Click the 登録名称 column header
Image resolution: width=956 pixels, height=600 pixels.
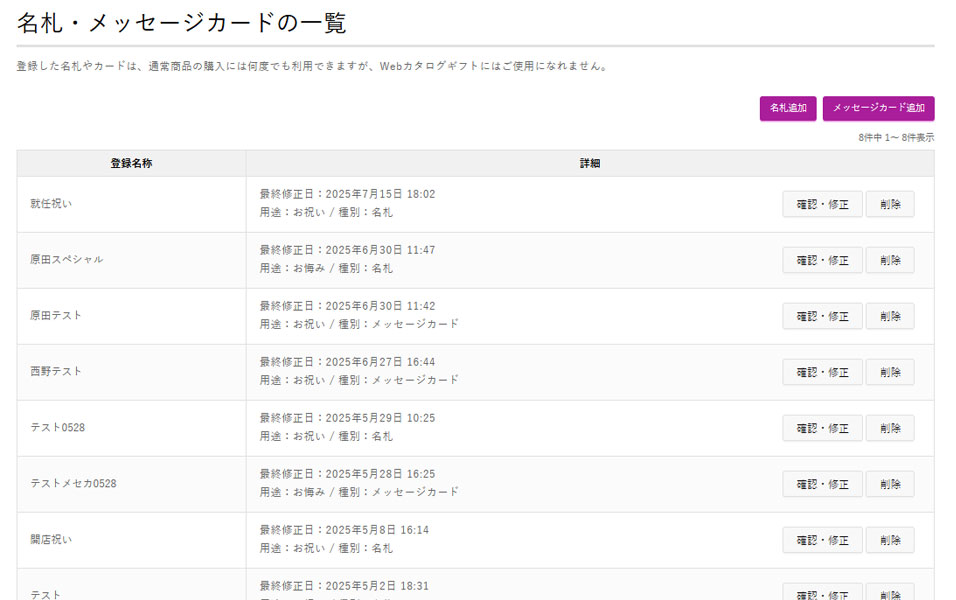point(131,163)
